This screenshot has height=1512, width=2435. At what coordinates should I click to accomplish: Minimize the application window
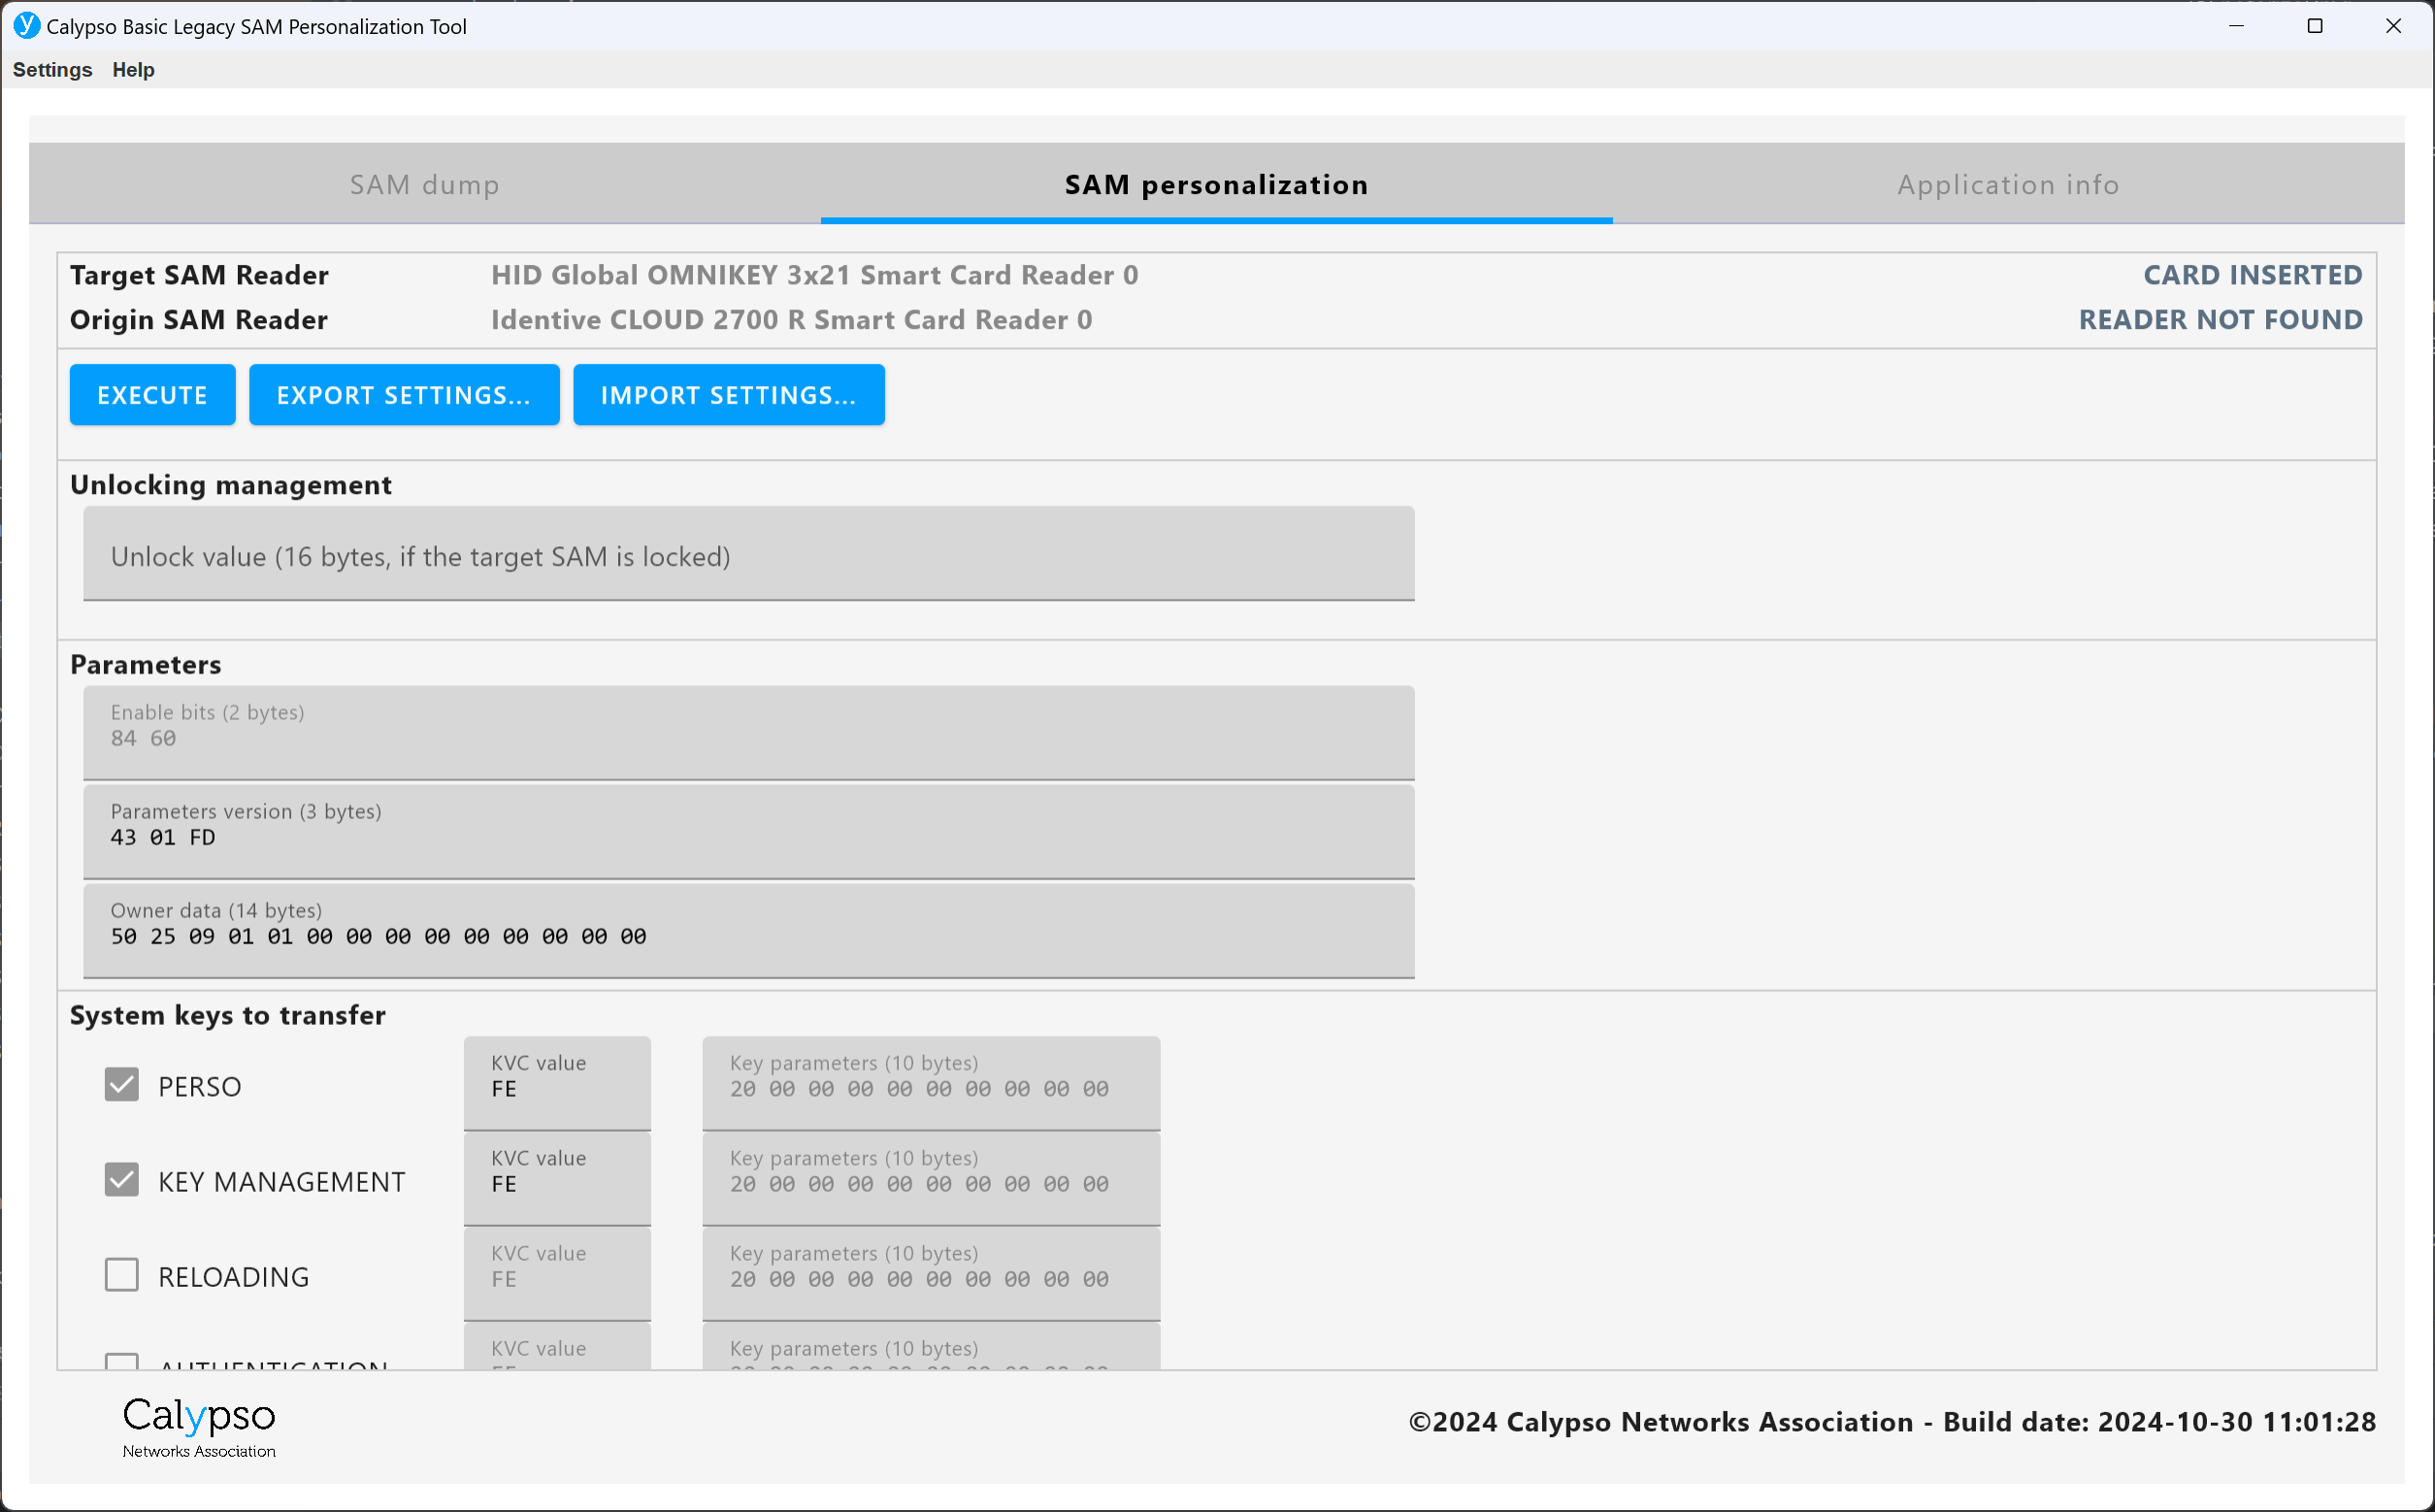coord(2237,26)
